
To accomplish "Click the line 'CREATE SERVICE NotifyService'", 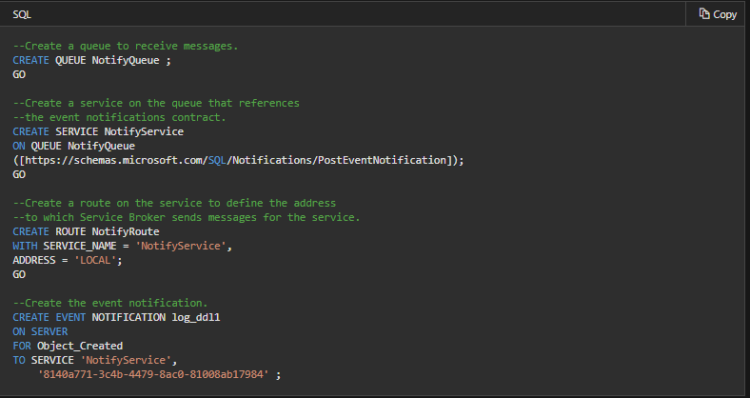I will point(98,132).
